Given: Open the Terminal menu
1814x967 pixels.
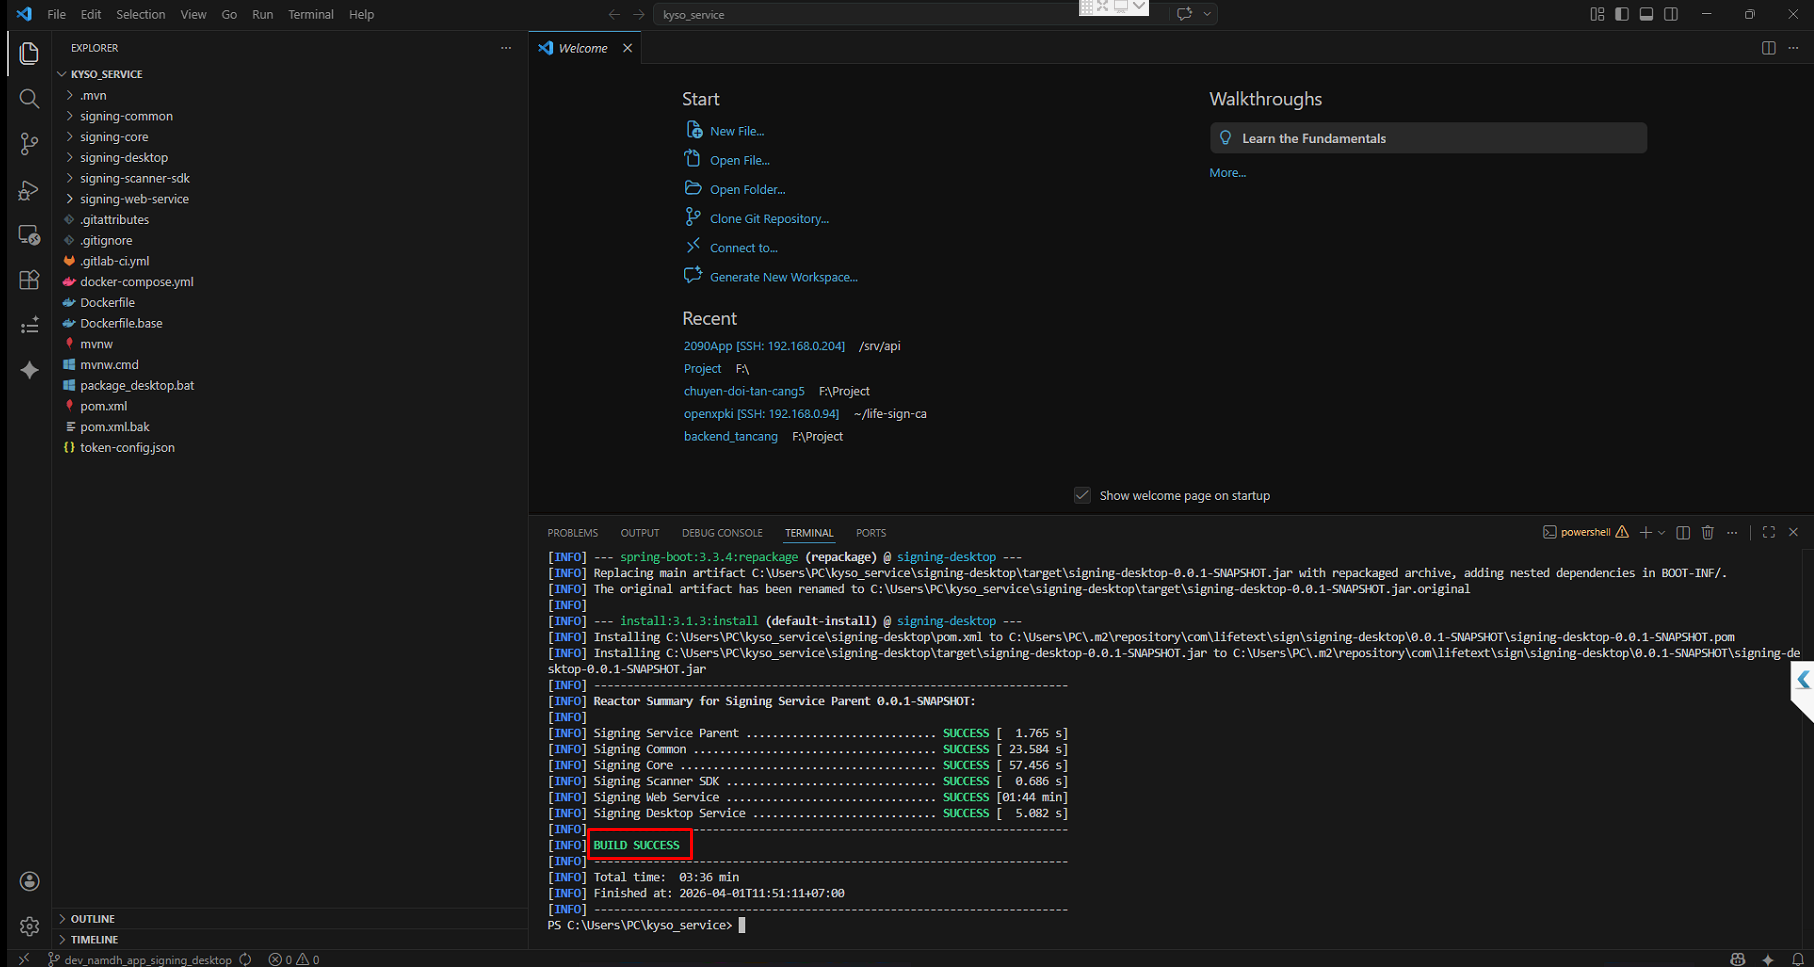Looking at the screenshot, I should (310, 14).
